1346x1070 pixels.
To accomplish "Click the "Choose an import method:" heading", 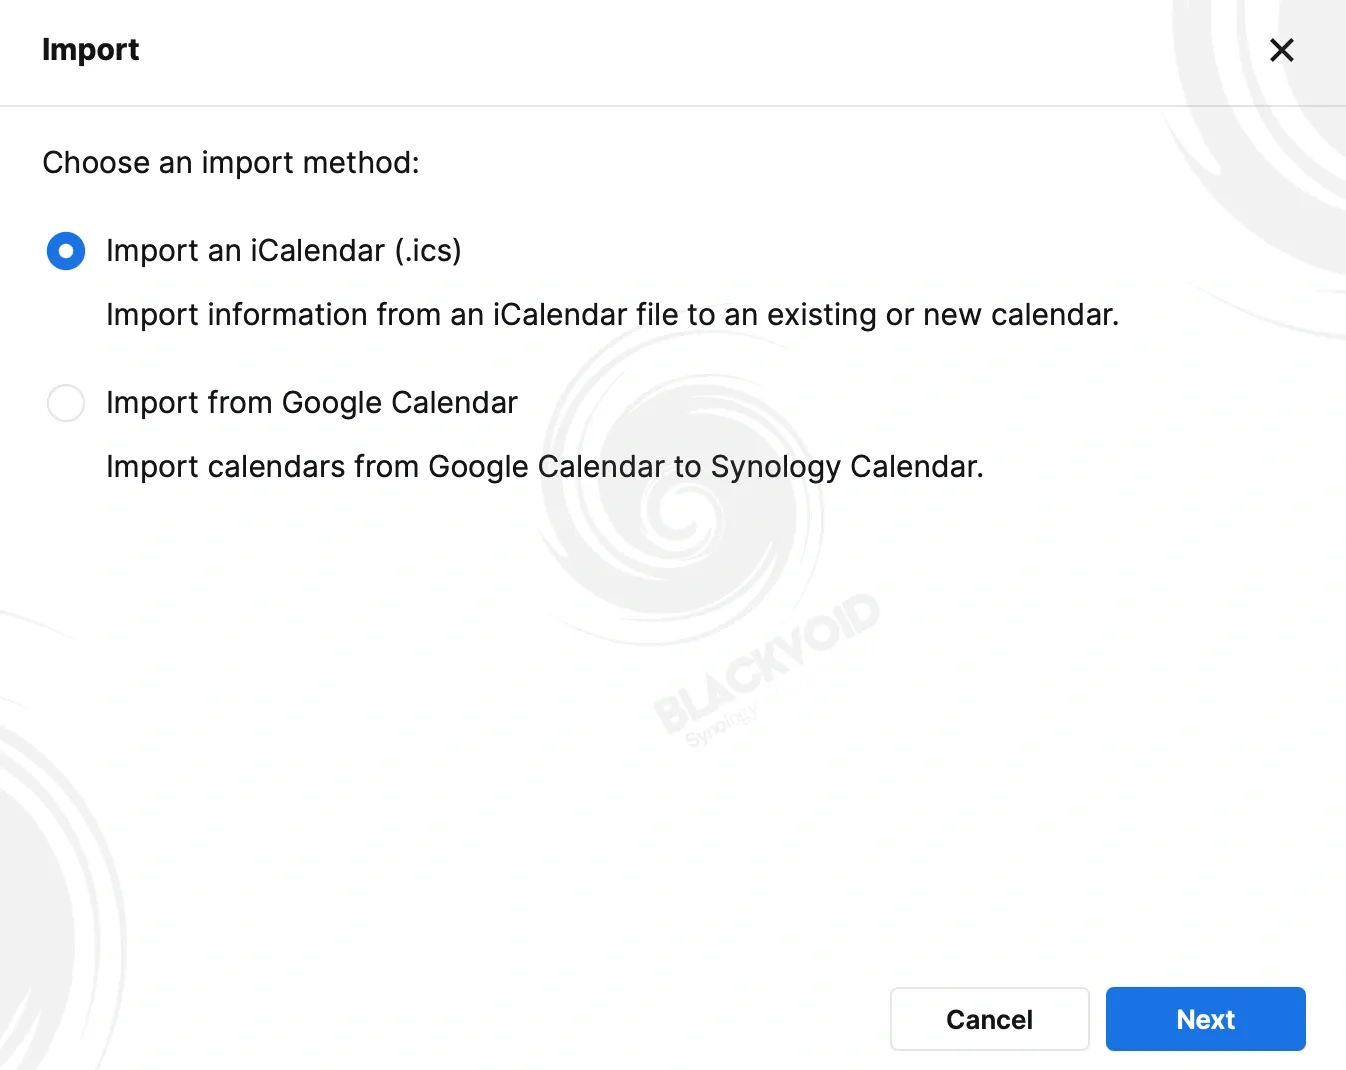I will pyautogui.click(x=231, y=162).
